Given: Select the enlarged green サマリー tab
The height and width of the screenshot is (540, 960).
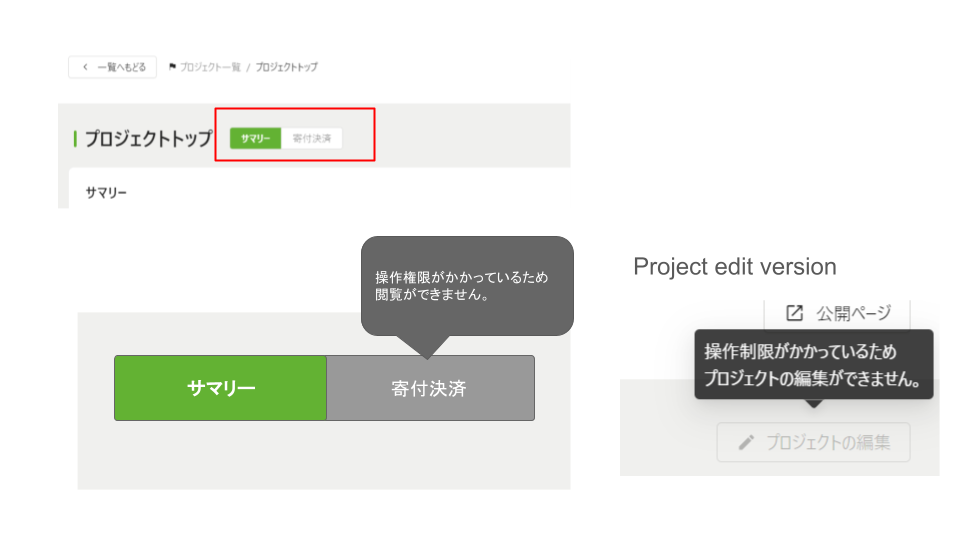Looking at the screenshot, I should coord(221,388).
